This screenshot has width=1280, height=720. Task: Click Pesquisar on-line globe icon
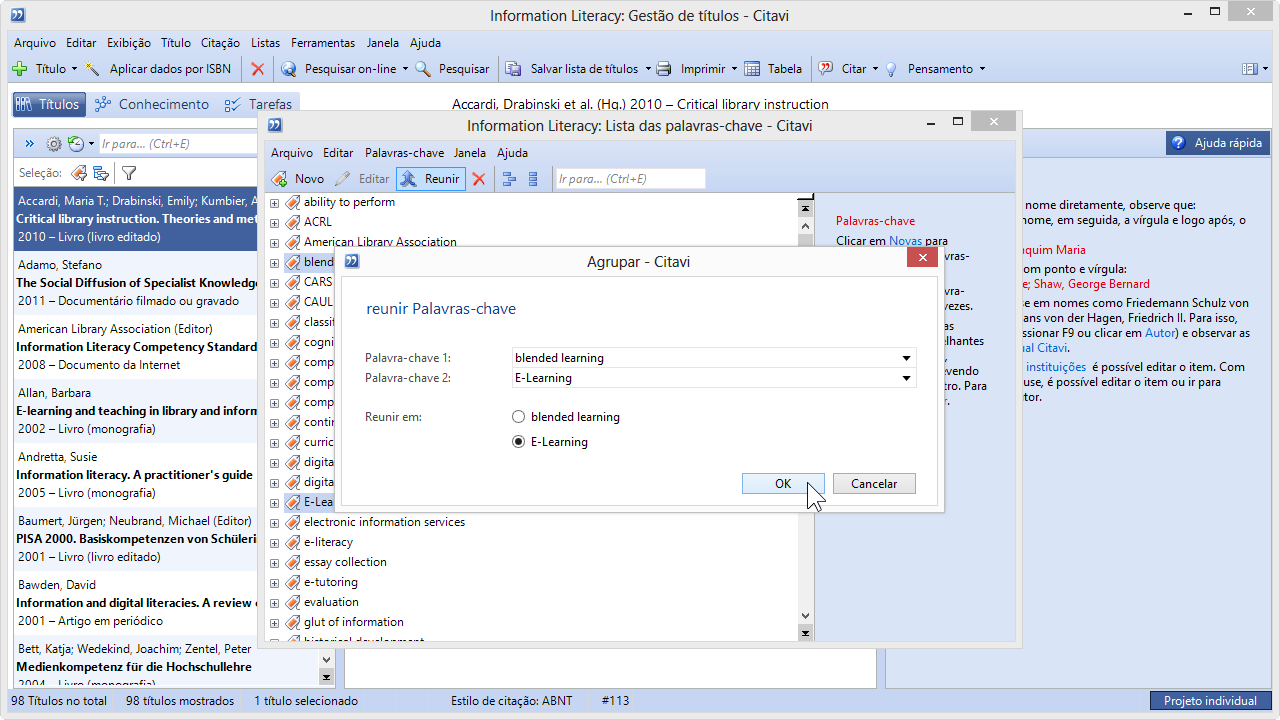point(289,69)
